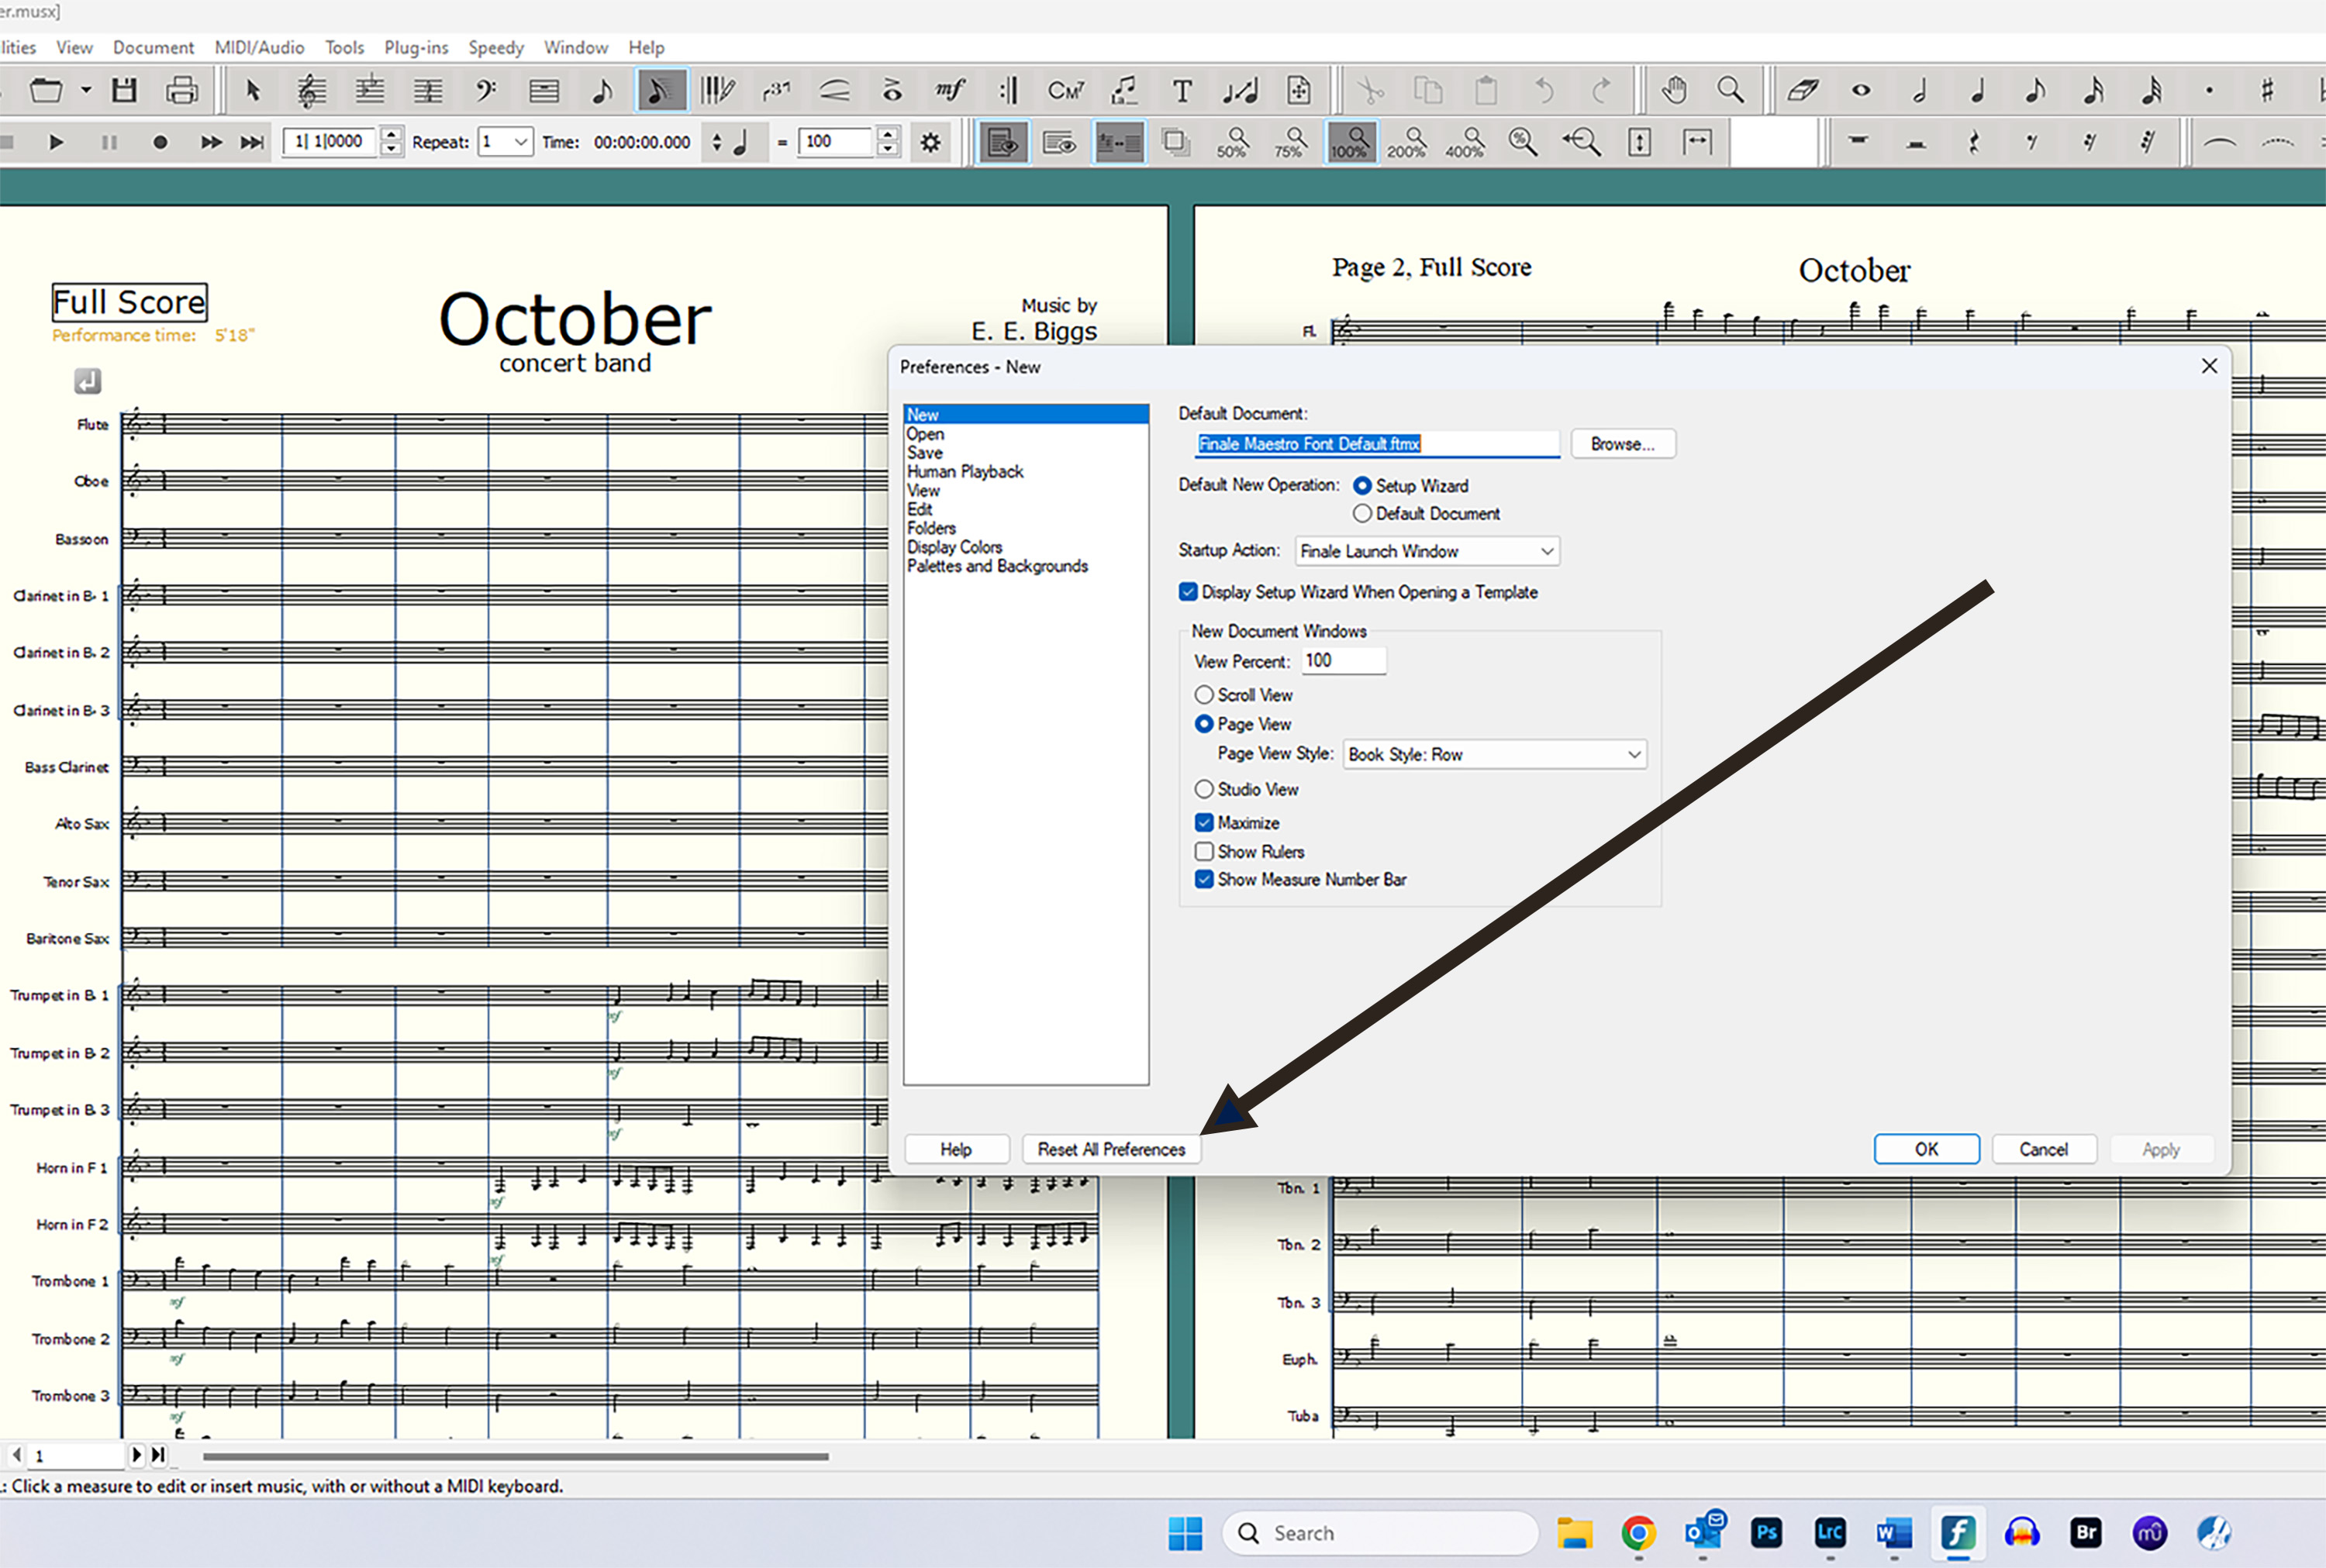Click the Browse button for default document

click(1622, 444)
